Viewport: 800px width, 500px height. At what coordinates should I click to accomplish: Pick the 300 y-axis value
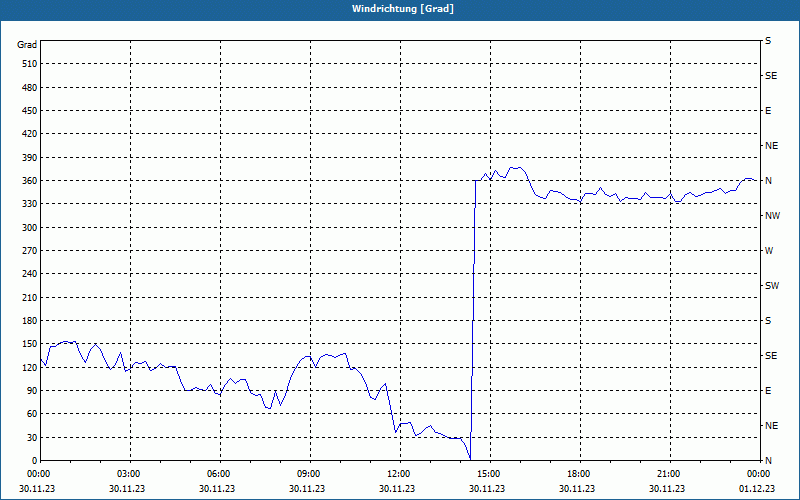(x=30, y=228)
